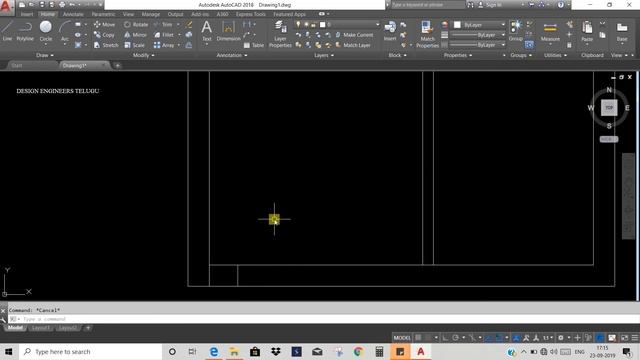Toggle ortho mode in status bar

point(445,338)
